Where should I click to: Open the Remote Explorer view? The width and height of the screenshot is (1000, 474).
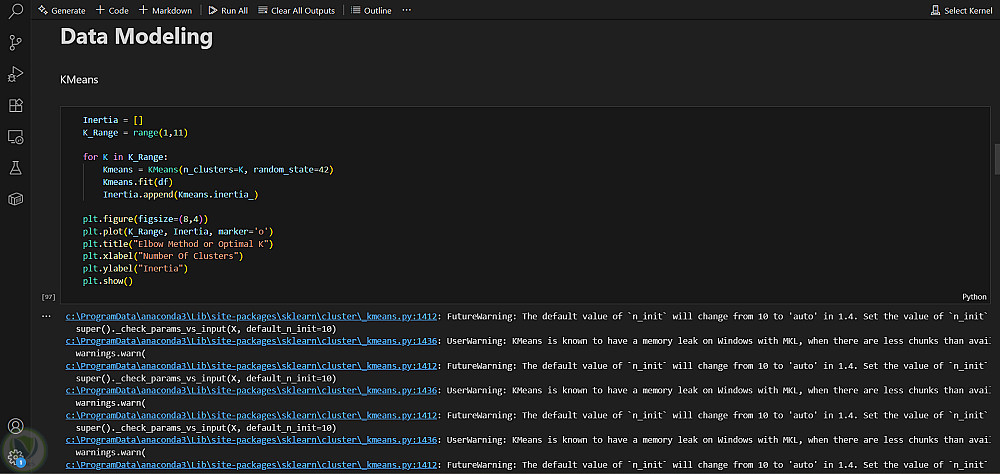tap(15, 136)
